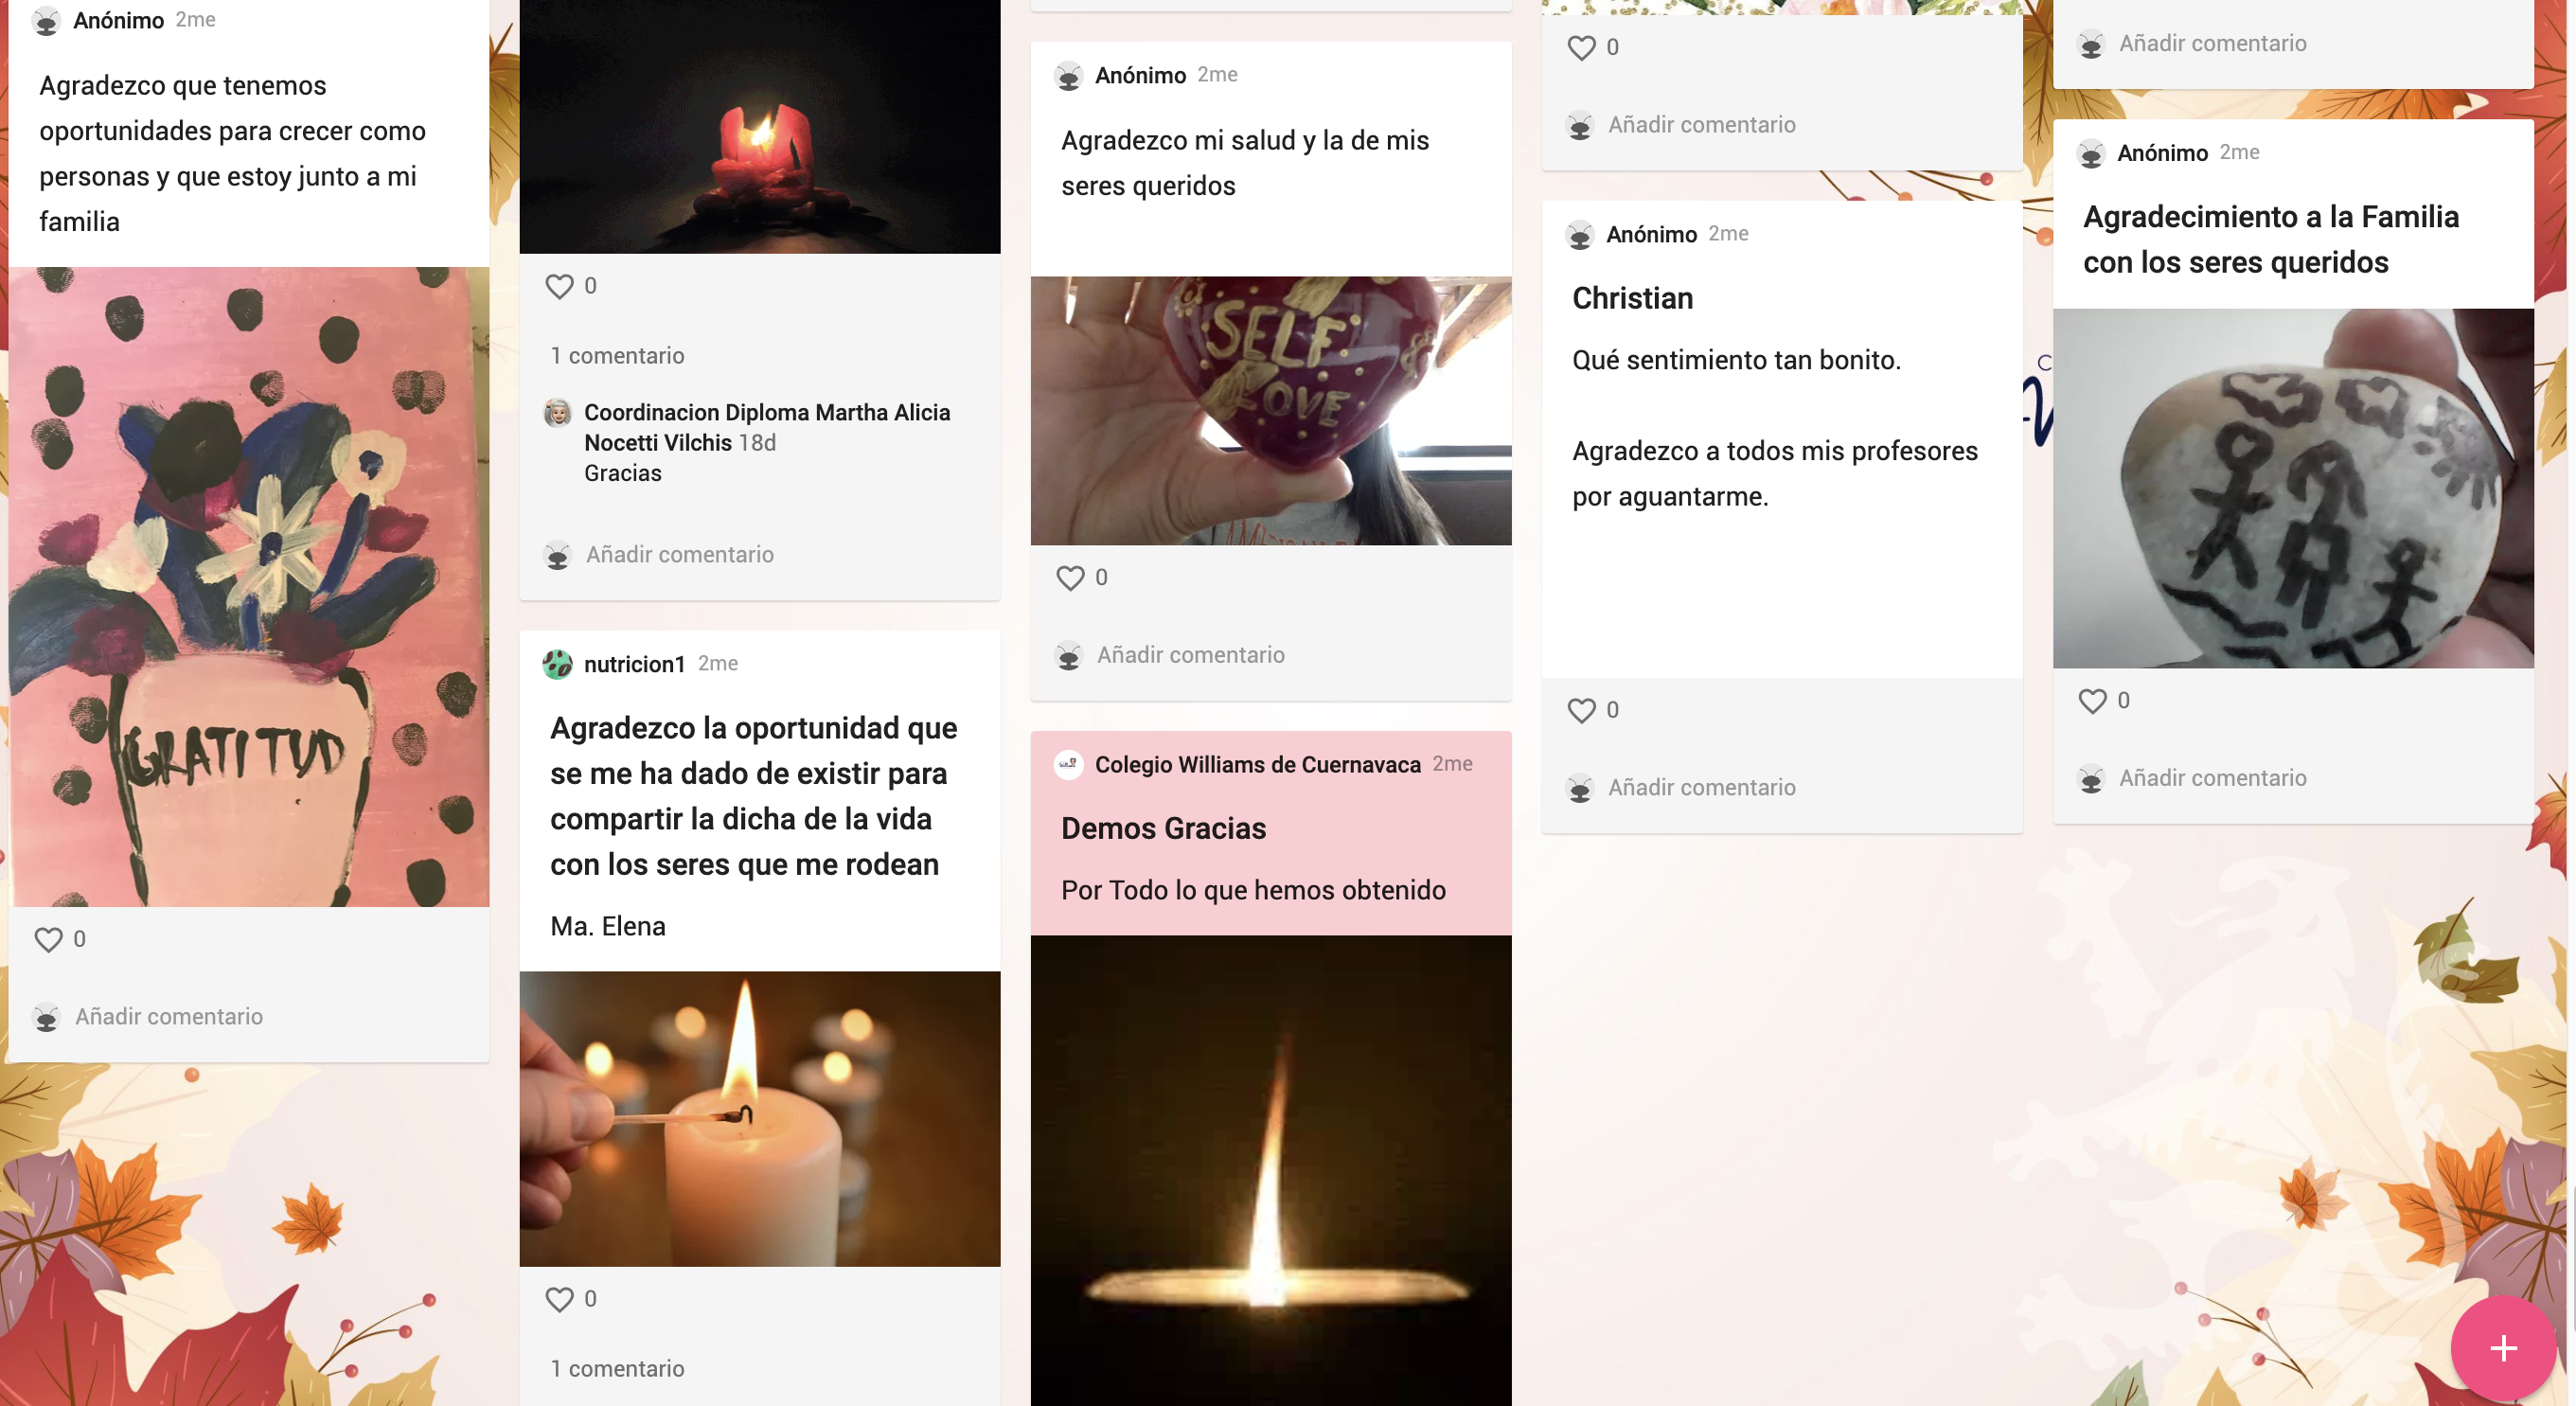Open nutricion1 user avatar

[557, 664]
